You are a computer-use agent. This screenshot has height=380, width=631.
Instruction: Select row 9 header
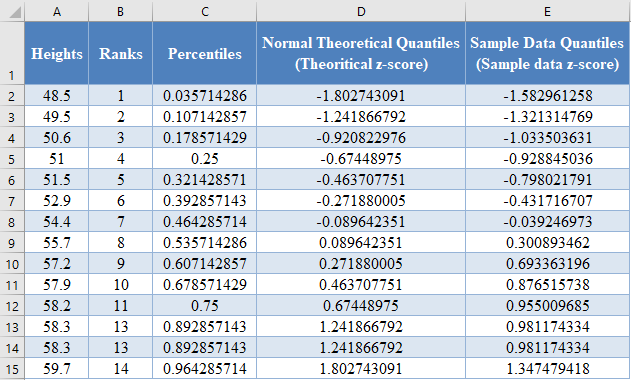[x=12, y=243]
